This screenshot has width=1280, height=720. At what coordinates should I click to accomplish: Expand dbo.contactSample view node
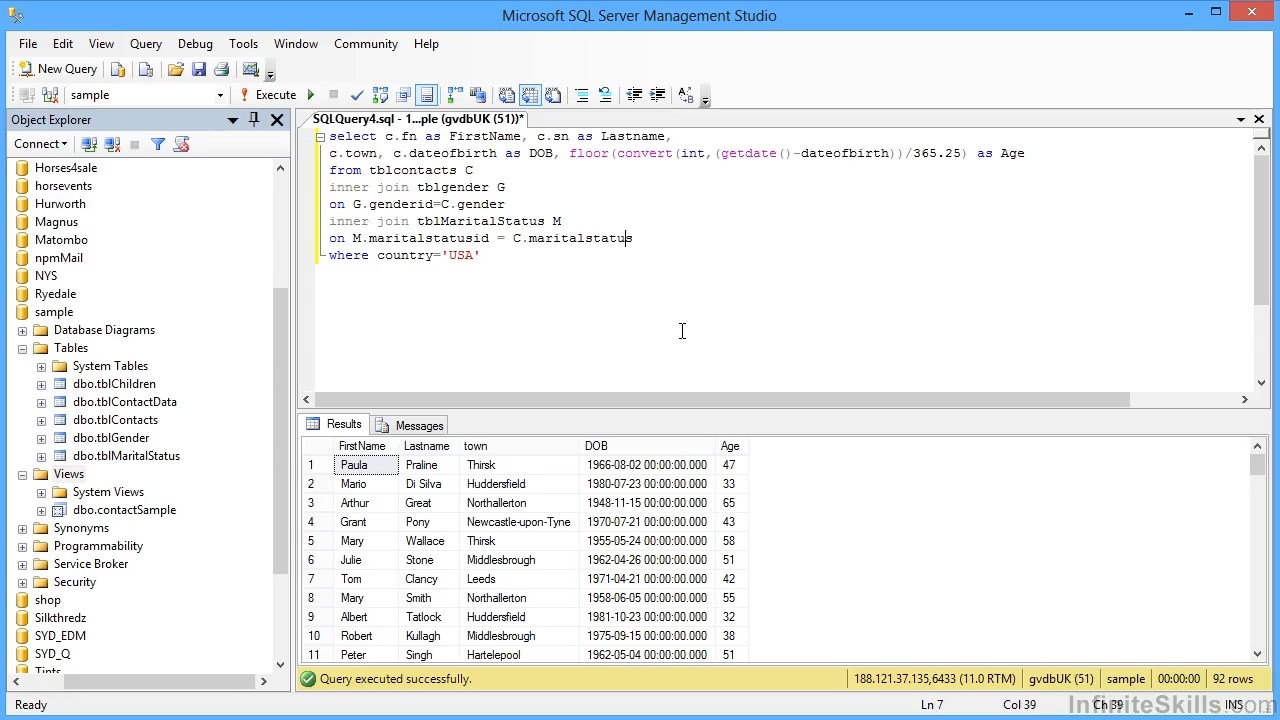coord(41,510)
